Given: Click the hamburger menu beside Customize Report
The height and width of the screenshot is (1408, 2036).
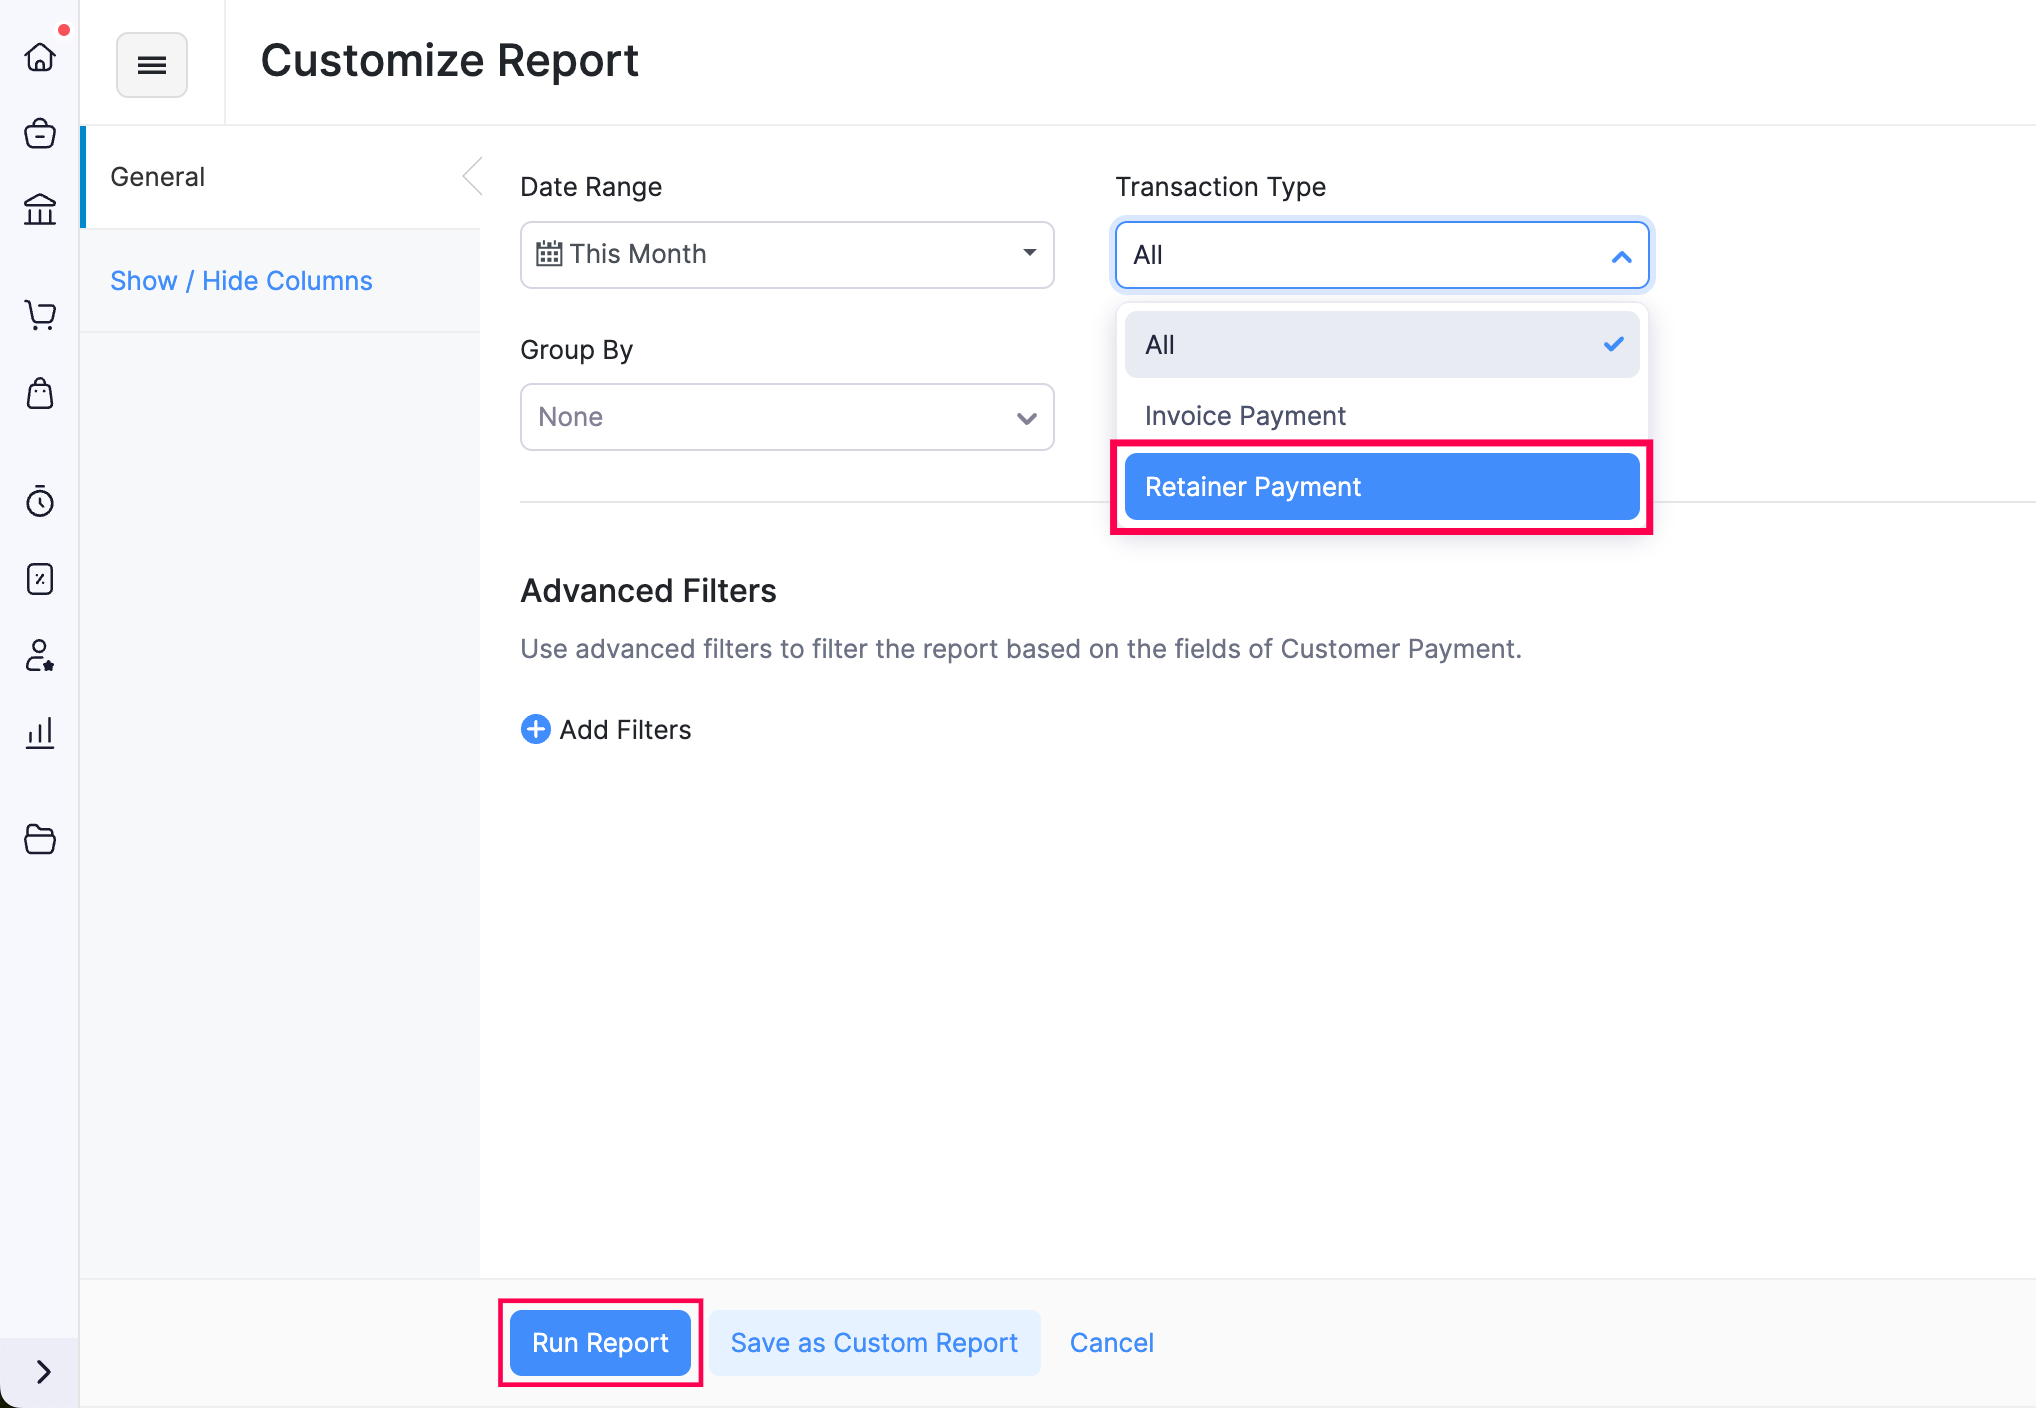Looking at the screenshot, I should (152, 64).
